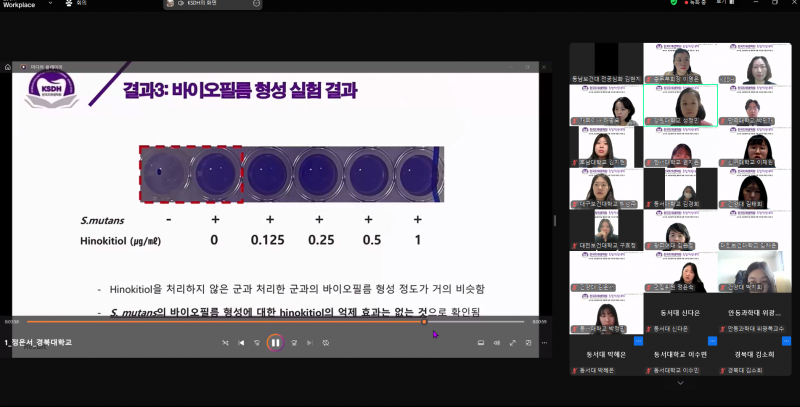Select participant tile 동서대 신다은

tap(680, 314)
